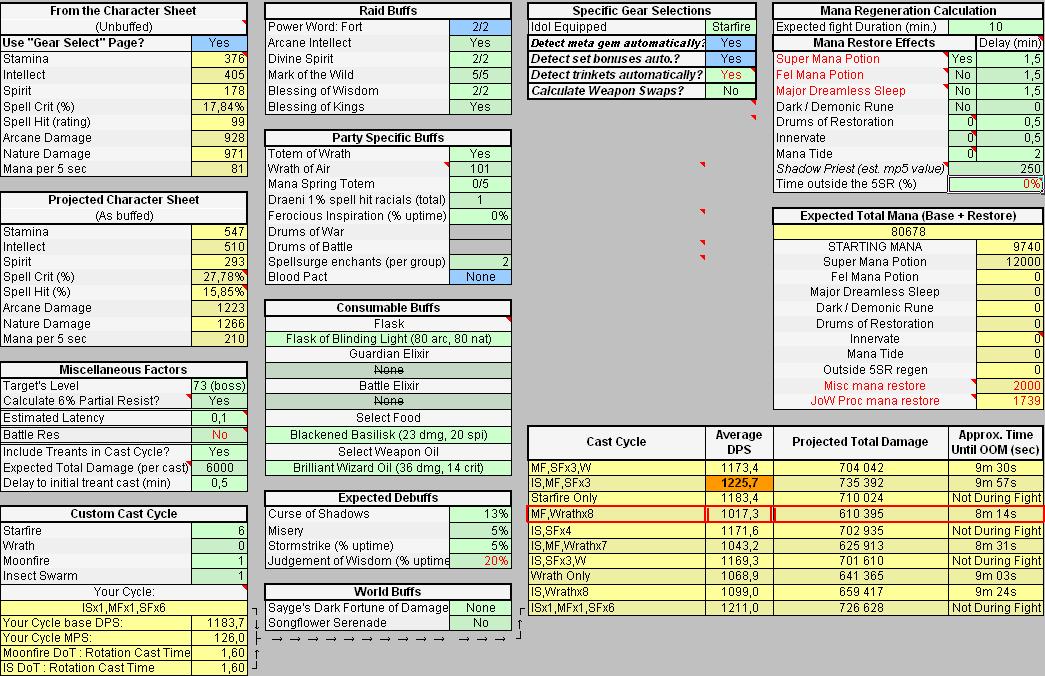Toggle Songflower Serenade world buff cell
This screenshot has width=1045, height=676.
pyautogui.click(x=480, y=623)
